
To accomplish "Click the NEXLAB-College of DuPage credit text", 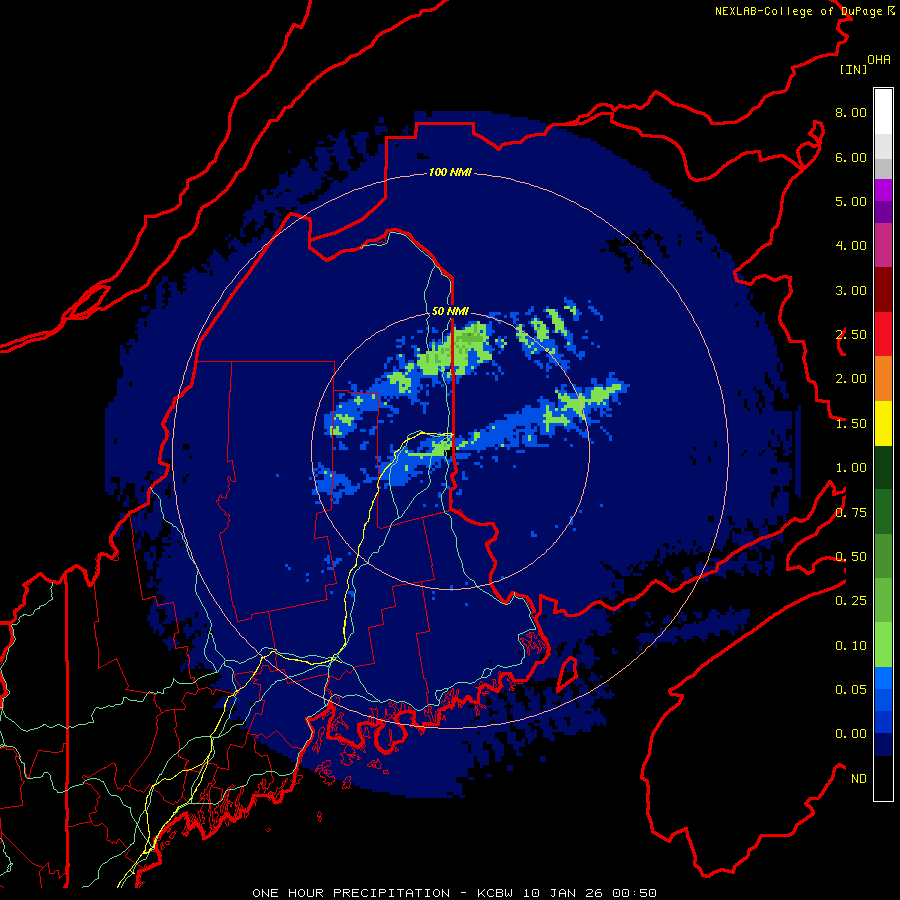I will 804,11.
